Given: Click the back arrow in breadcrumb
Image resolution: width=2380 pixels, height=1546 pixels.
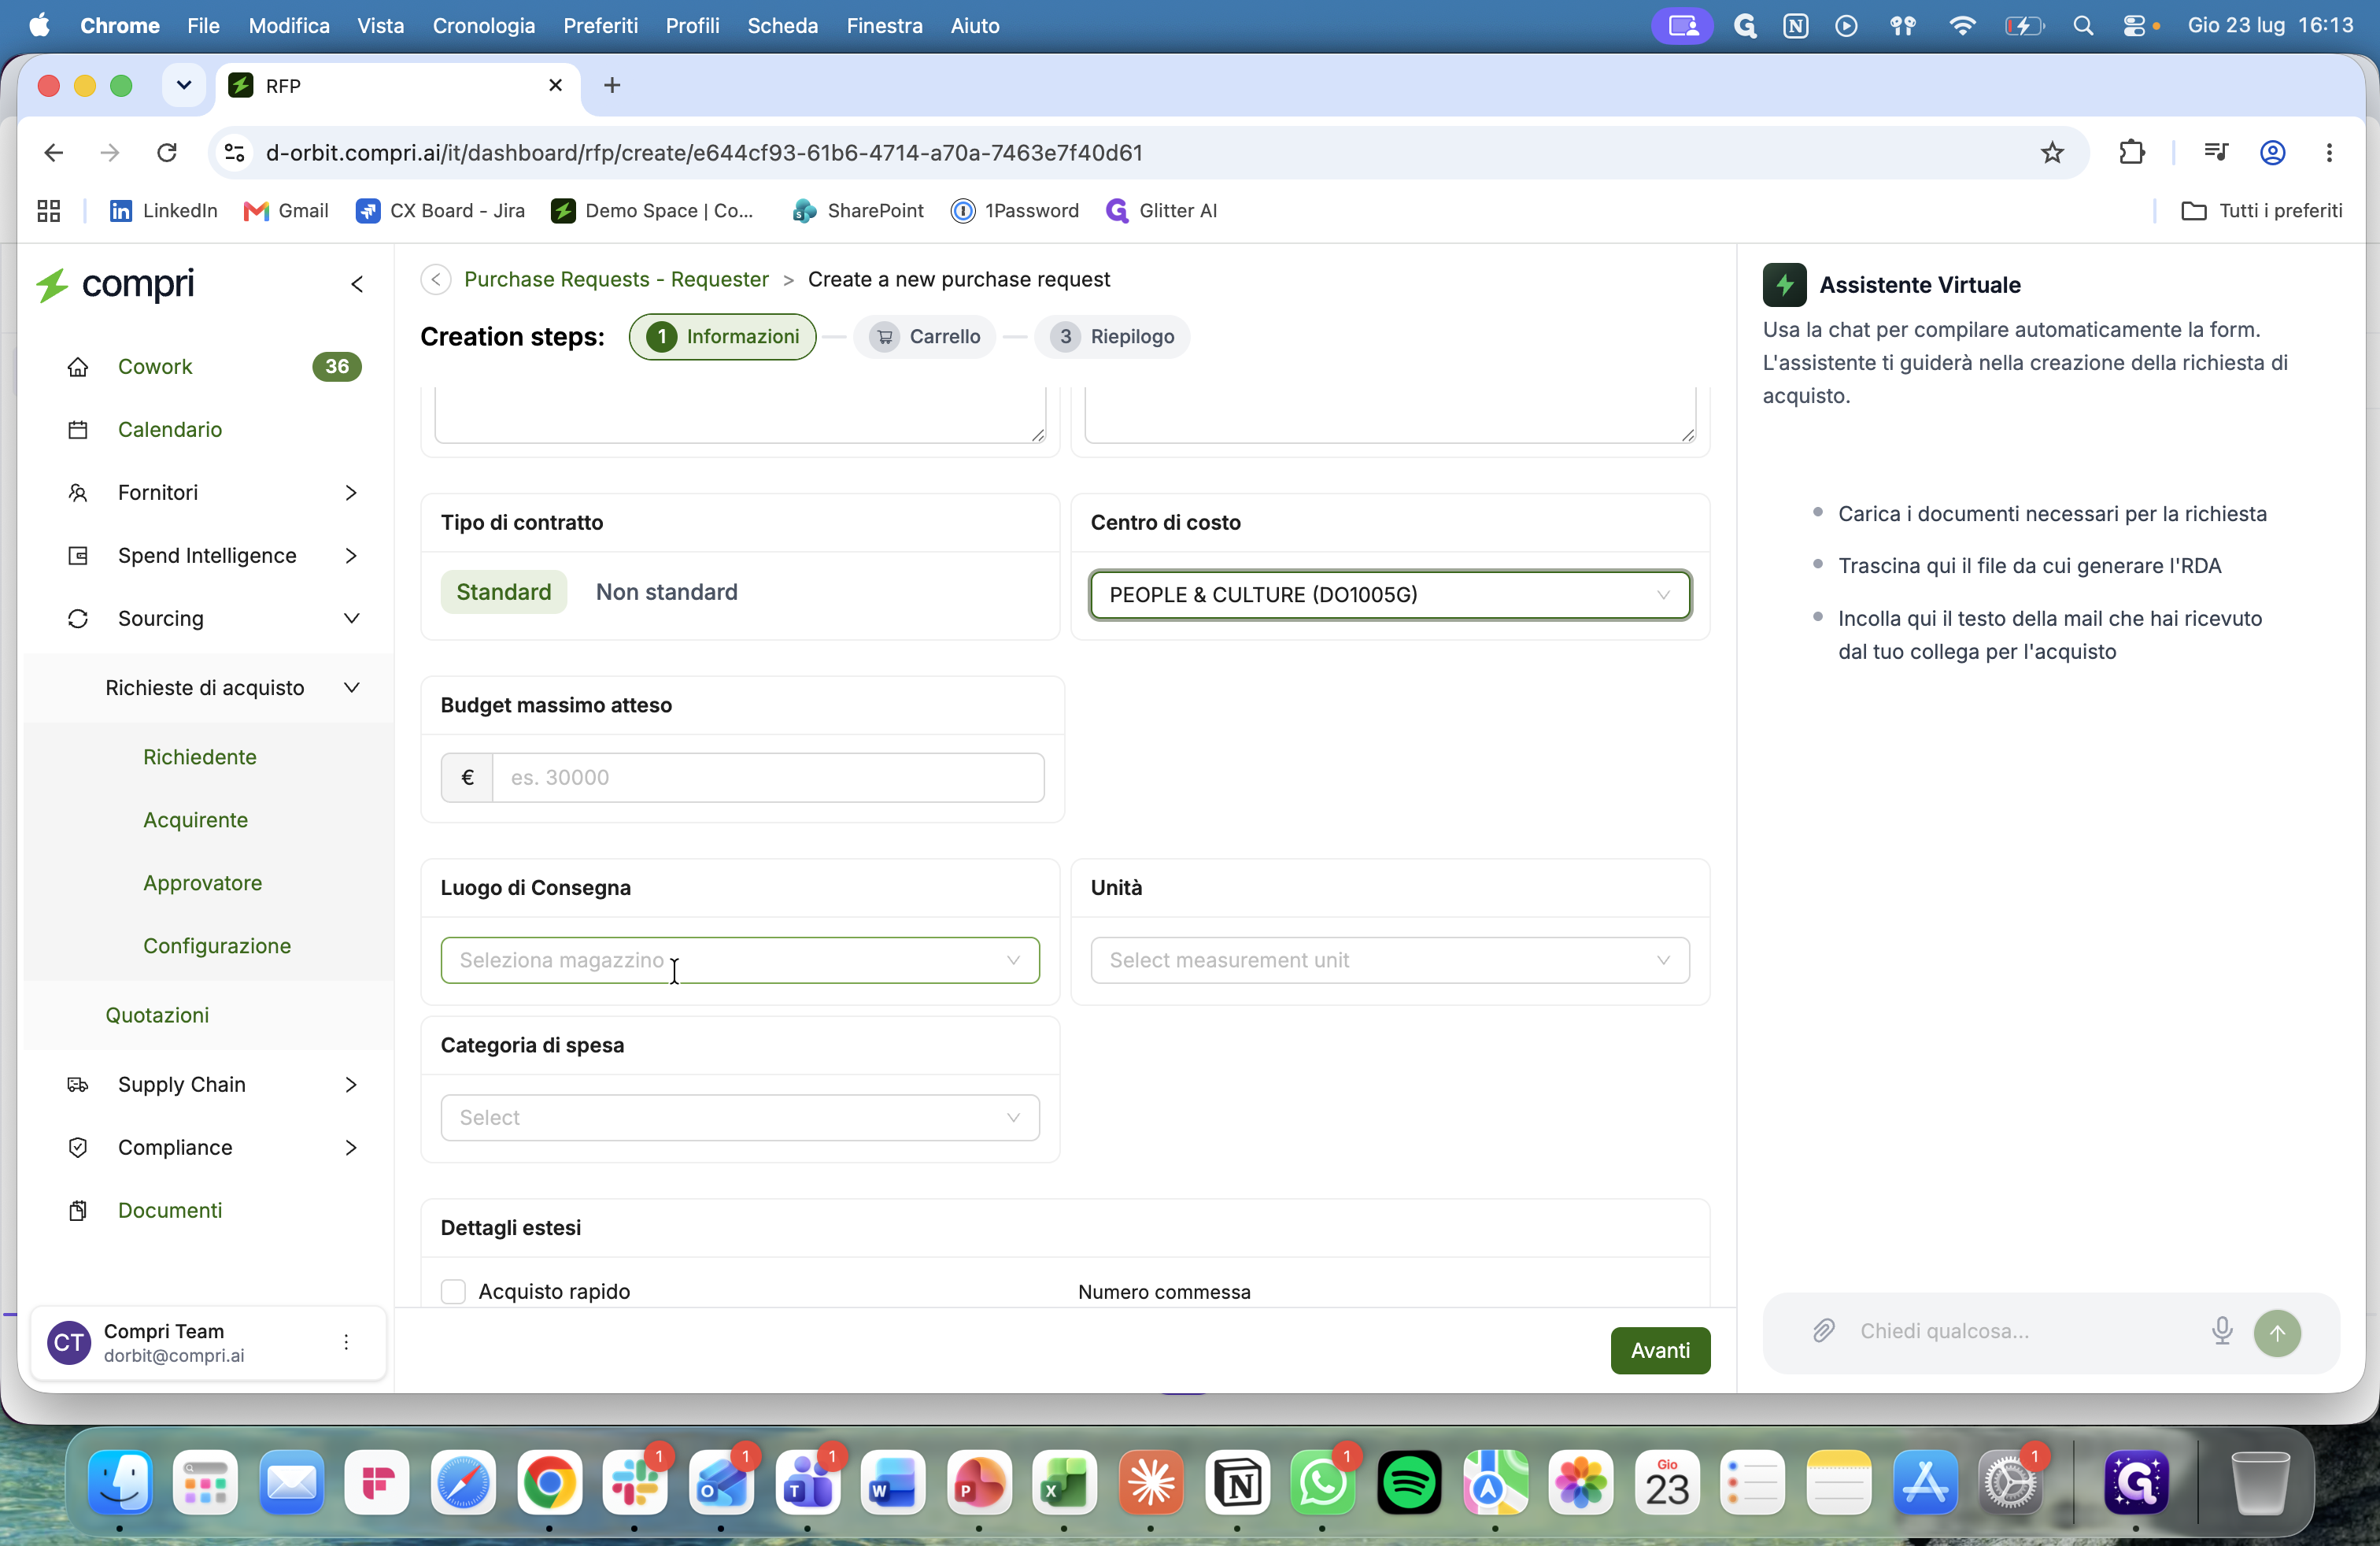Looking at the screenshot, I should 436,280.
